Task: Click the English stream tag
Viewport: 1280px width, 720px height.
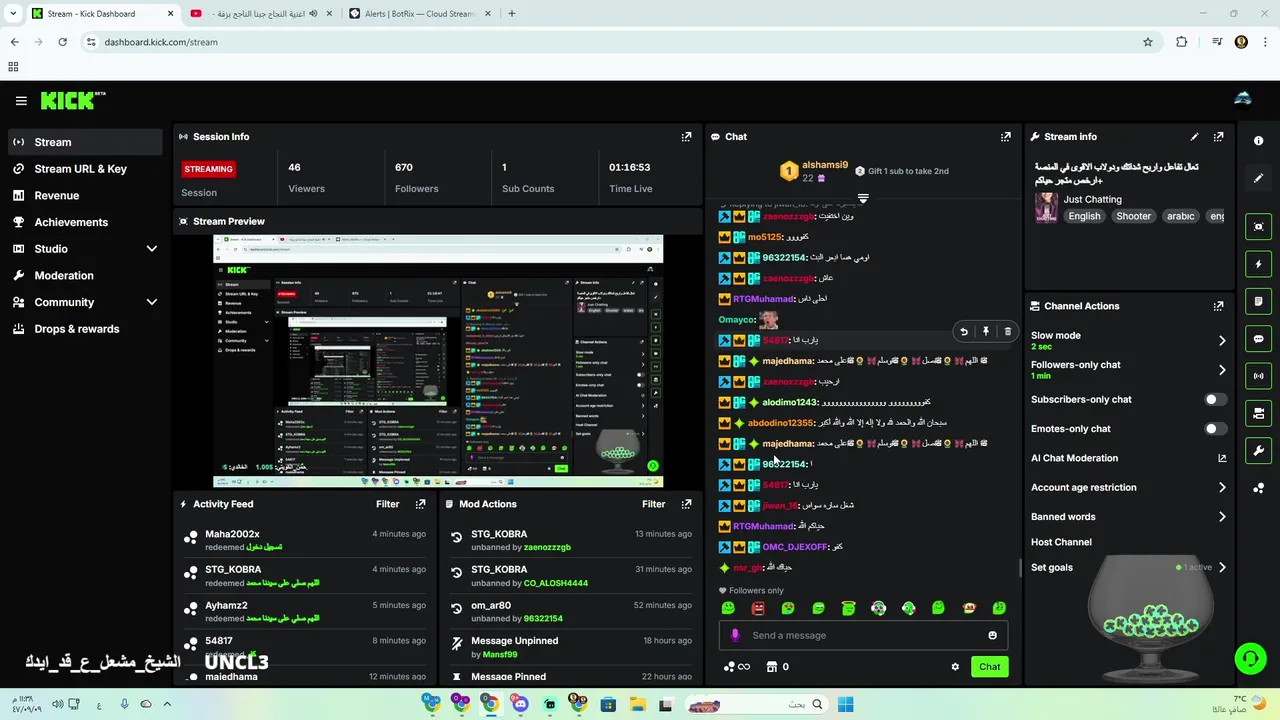Action: pos(1084,216)
